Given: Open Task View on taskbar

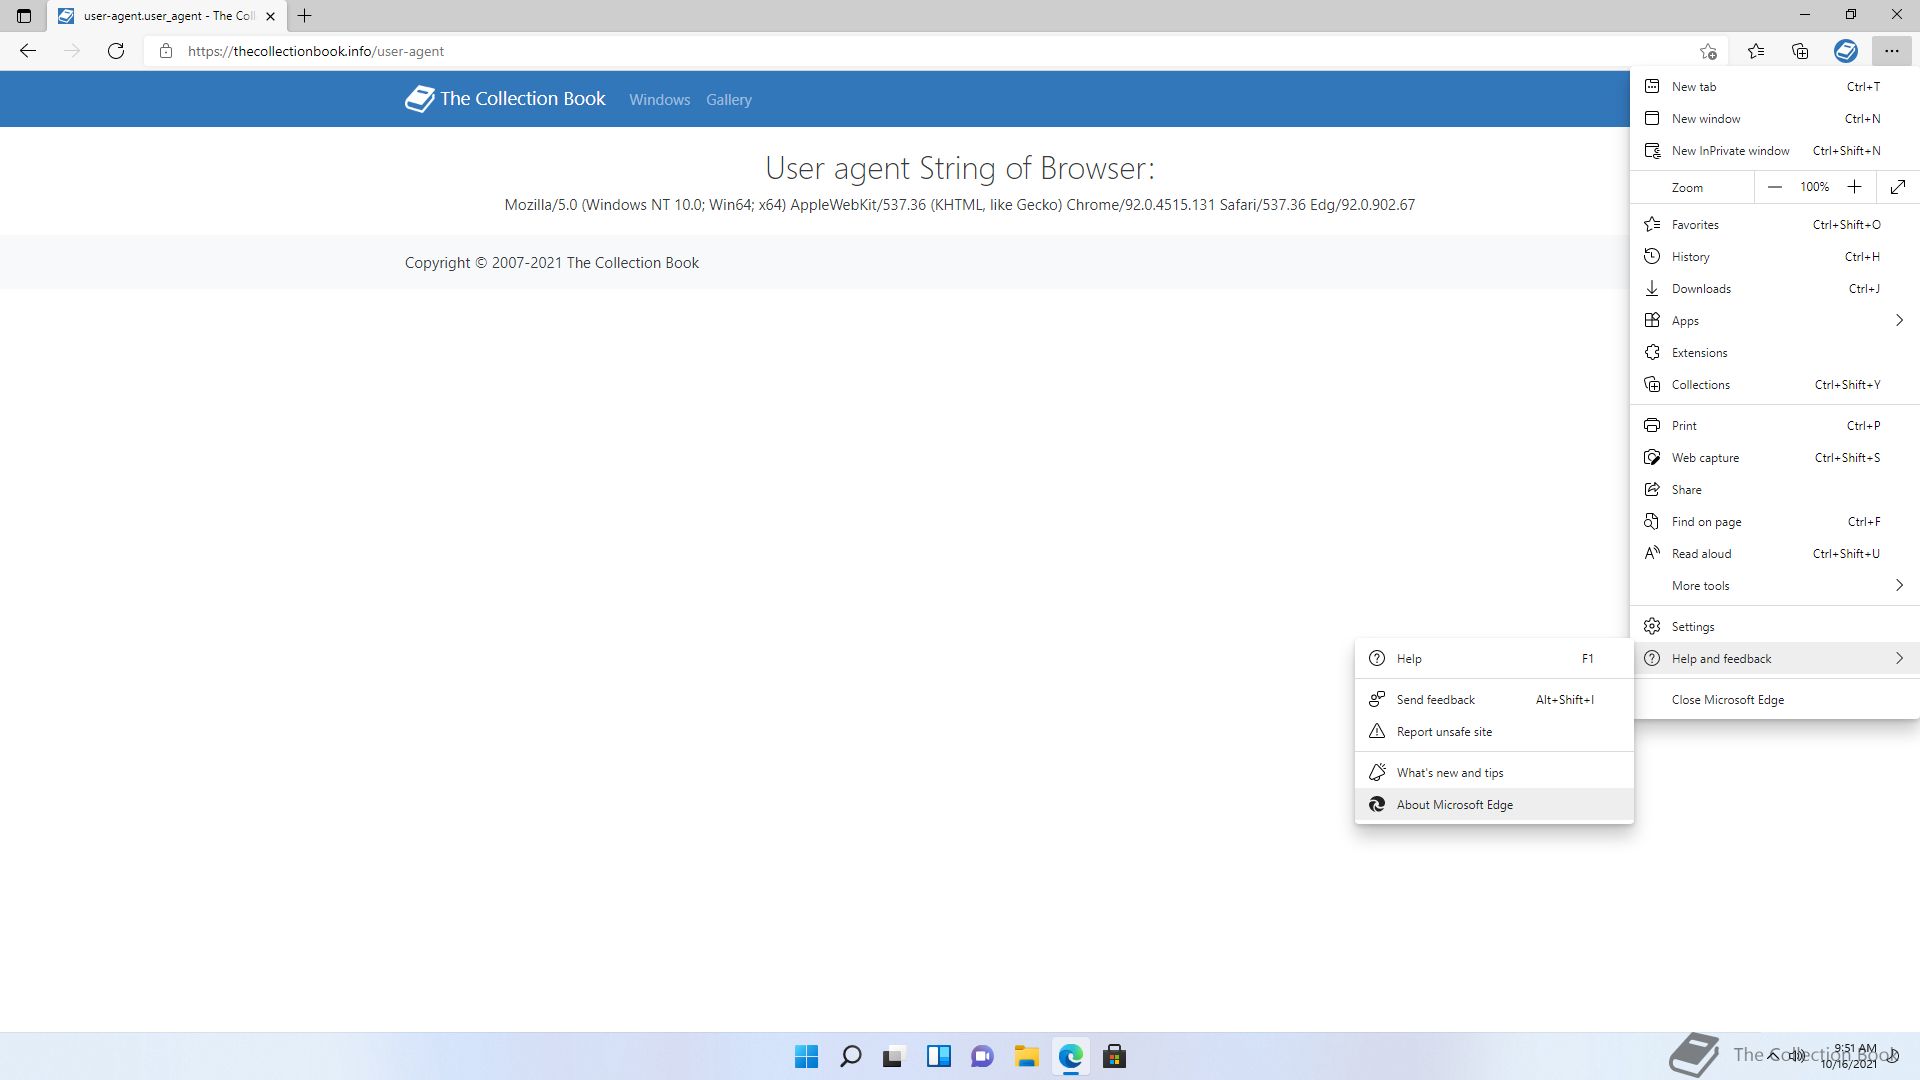Looking at the screenshot, I should (894, 1056).
